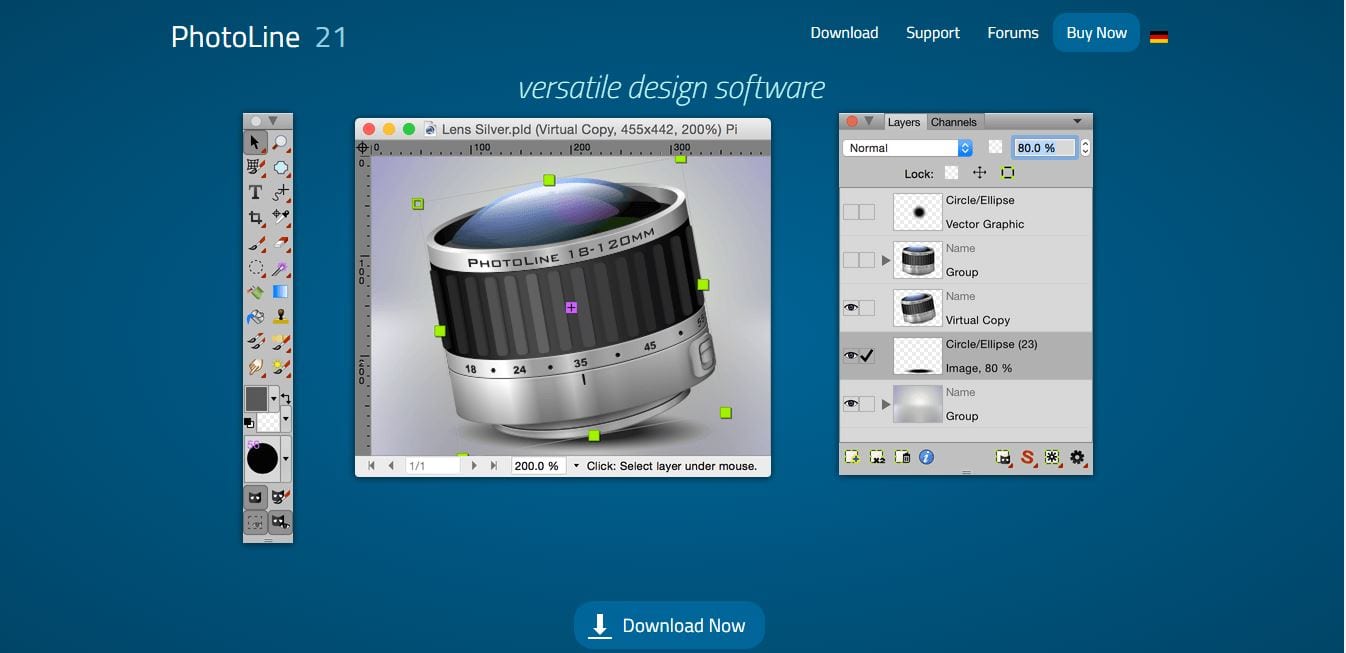Image resolution: width=1346 pixels, height=653 pixels.
Task: Click the move lock icon
Action: point(980,173)
